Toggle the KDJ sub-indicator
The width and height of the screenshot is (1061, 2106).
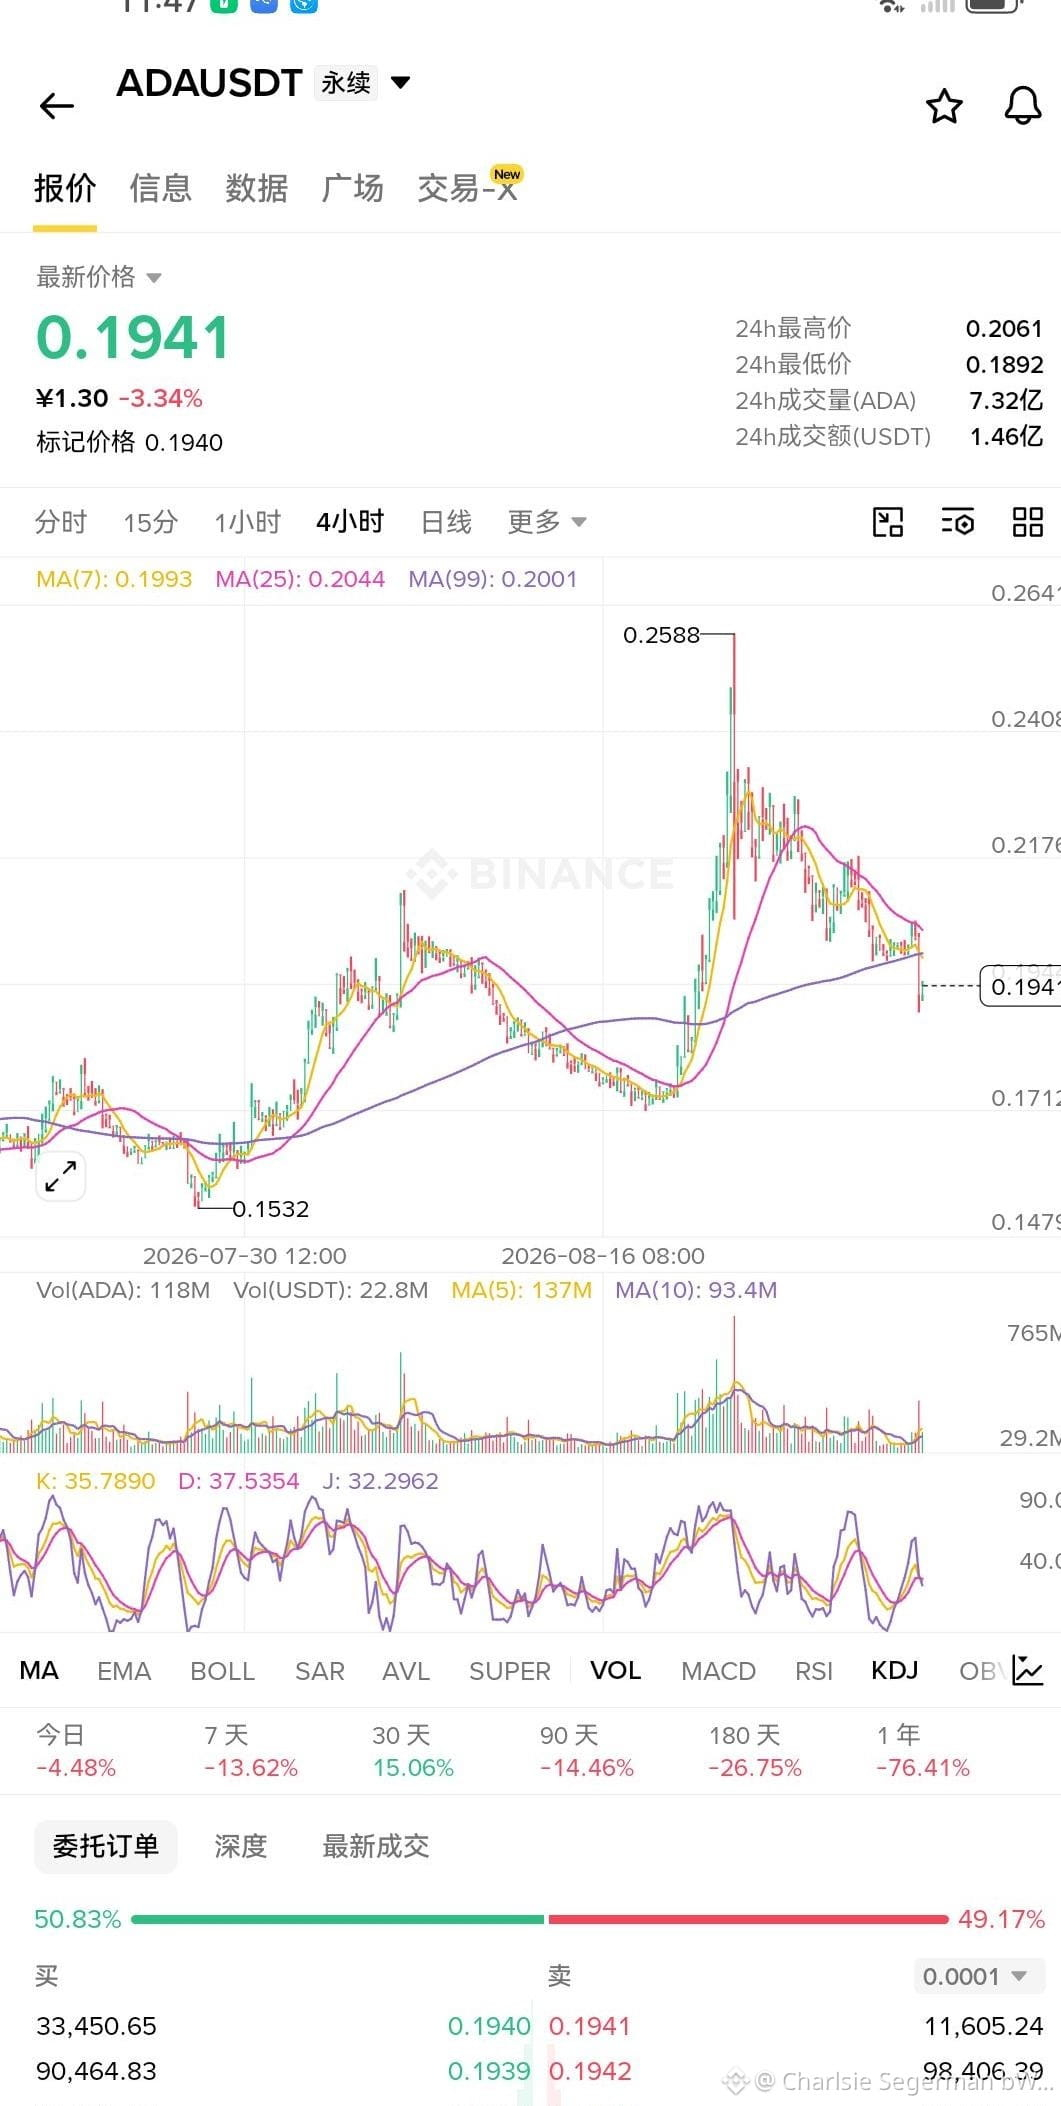tap(894, 1671)
